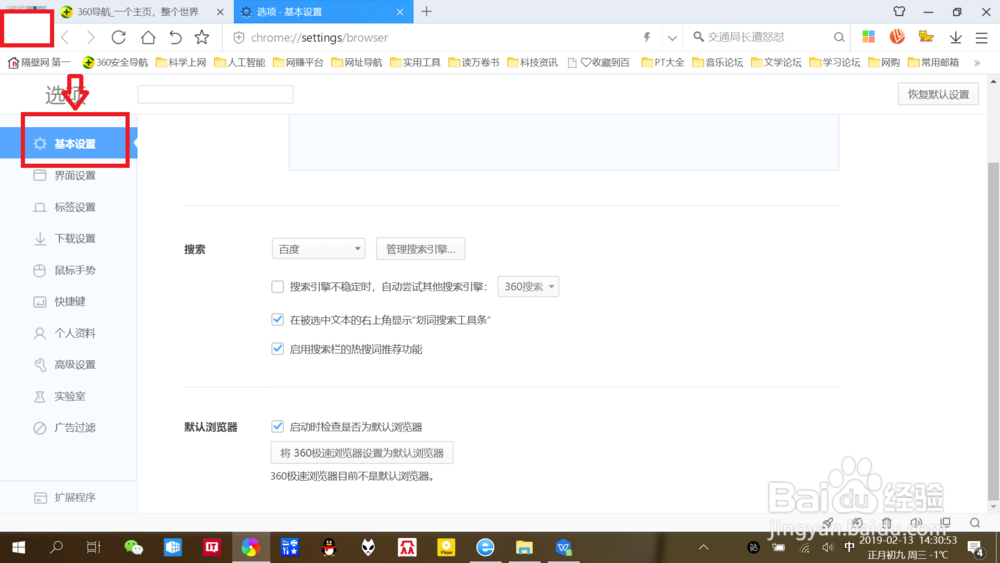Bookmark the page with the star icon
Viewport: 1000px width, 563px height.
point(202,38)
